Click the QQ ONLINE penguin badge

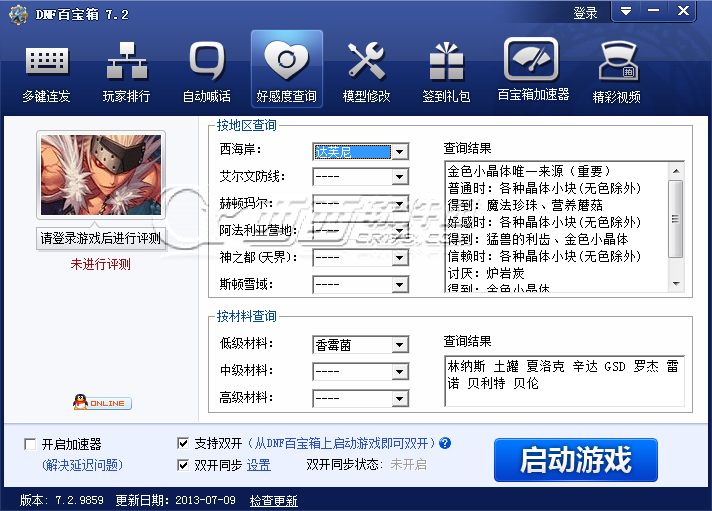tap(102, 402)
